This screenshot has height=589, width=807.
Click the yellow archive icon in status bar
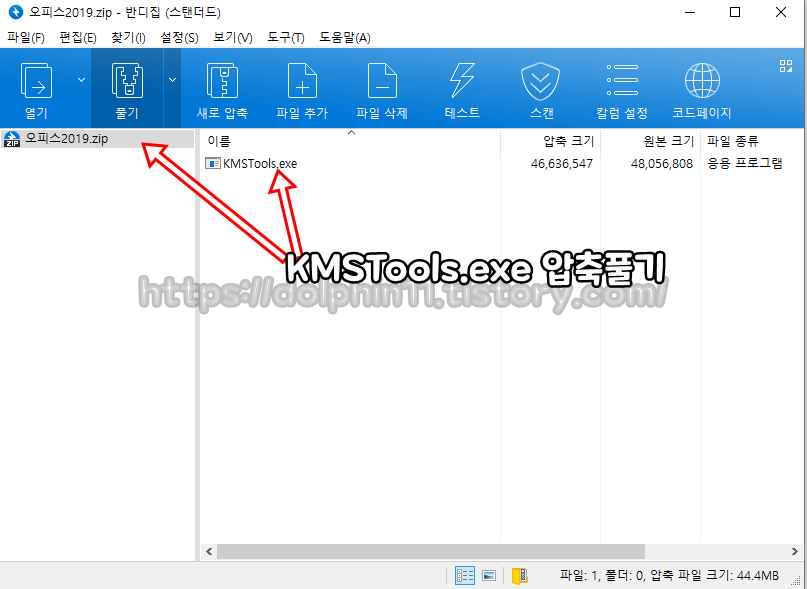coord(519,575)
